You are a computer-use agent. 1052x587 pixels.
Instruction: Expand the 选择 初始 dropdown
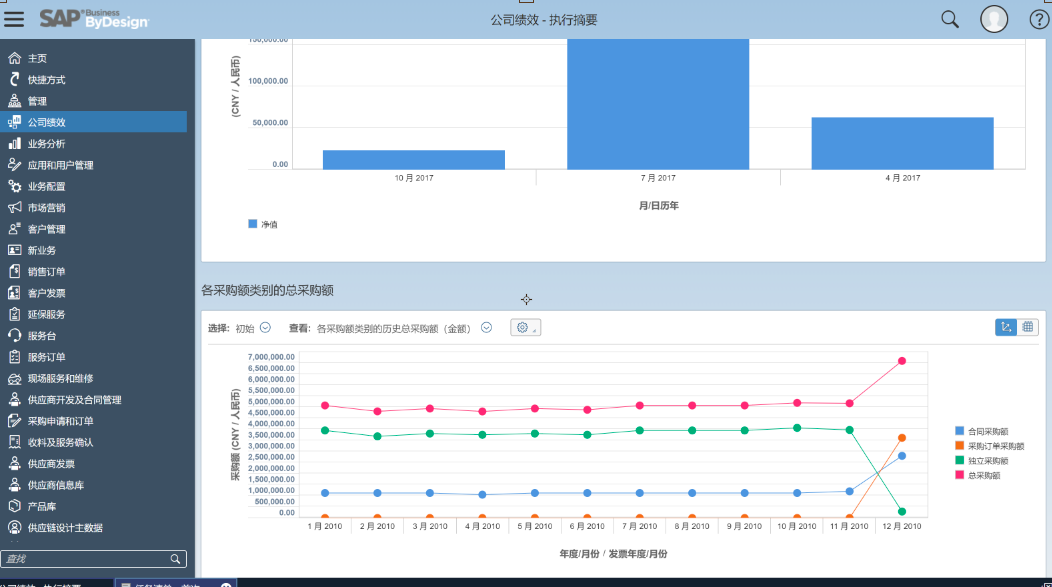click(x=265, y=327)
